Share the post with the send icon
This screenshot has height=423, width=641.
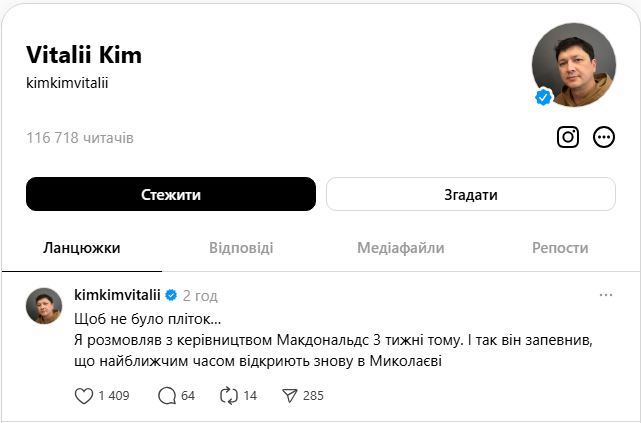coord(290,396)
